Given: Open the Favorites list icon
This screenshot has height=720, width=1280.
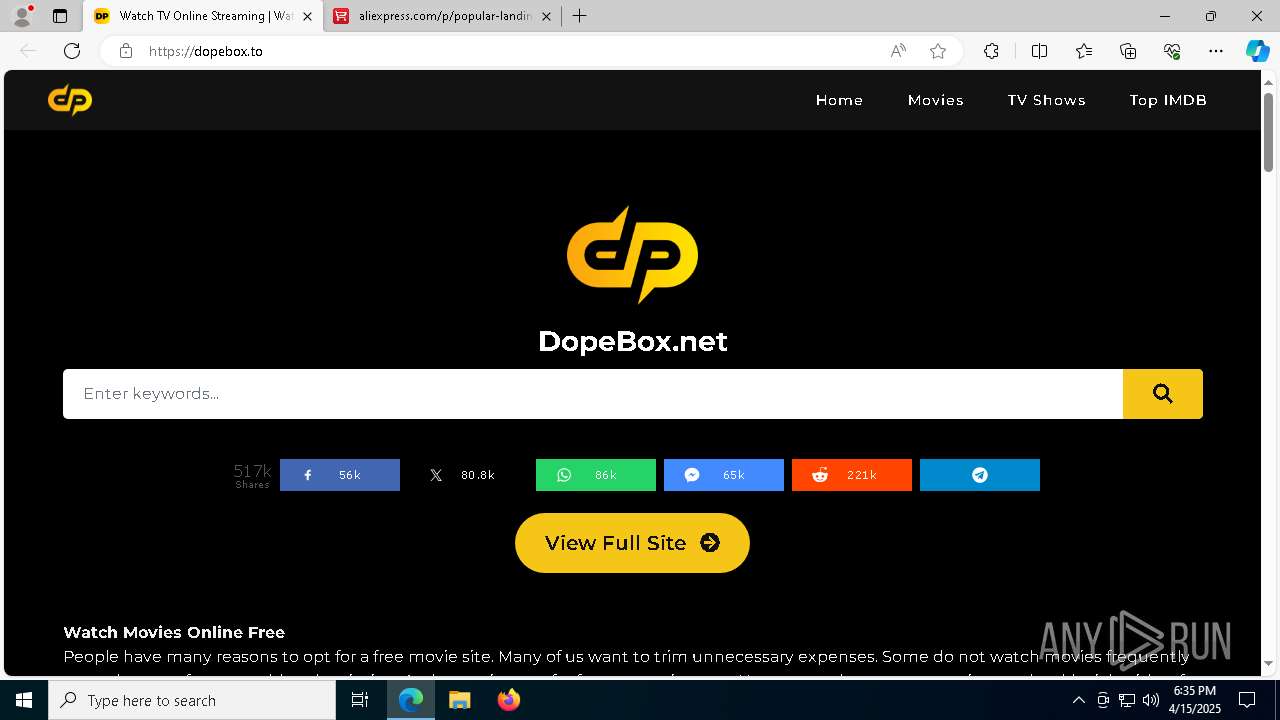Looking at the screenshot, I should point(1084,51).
